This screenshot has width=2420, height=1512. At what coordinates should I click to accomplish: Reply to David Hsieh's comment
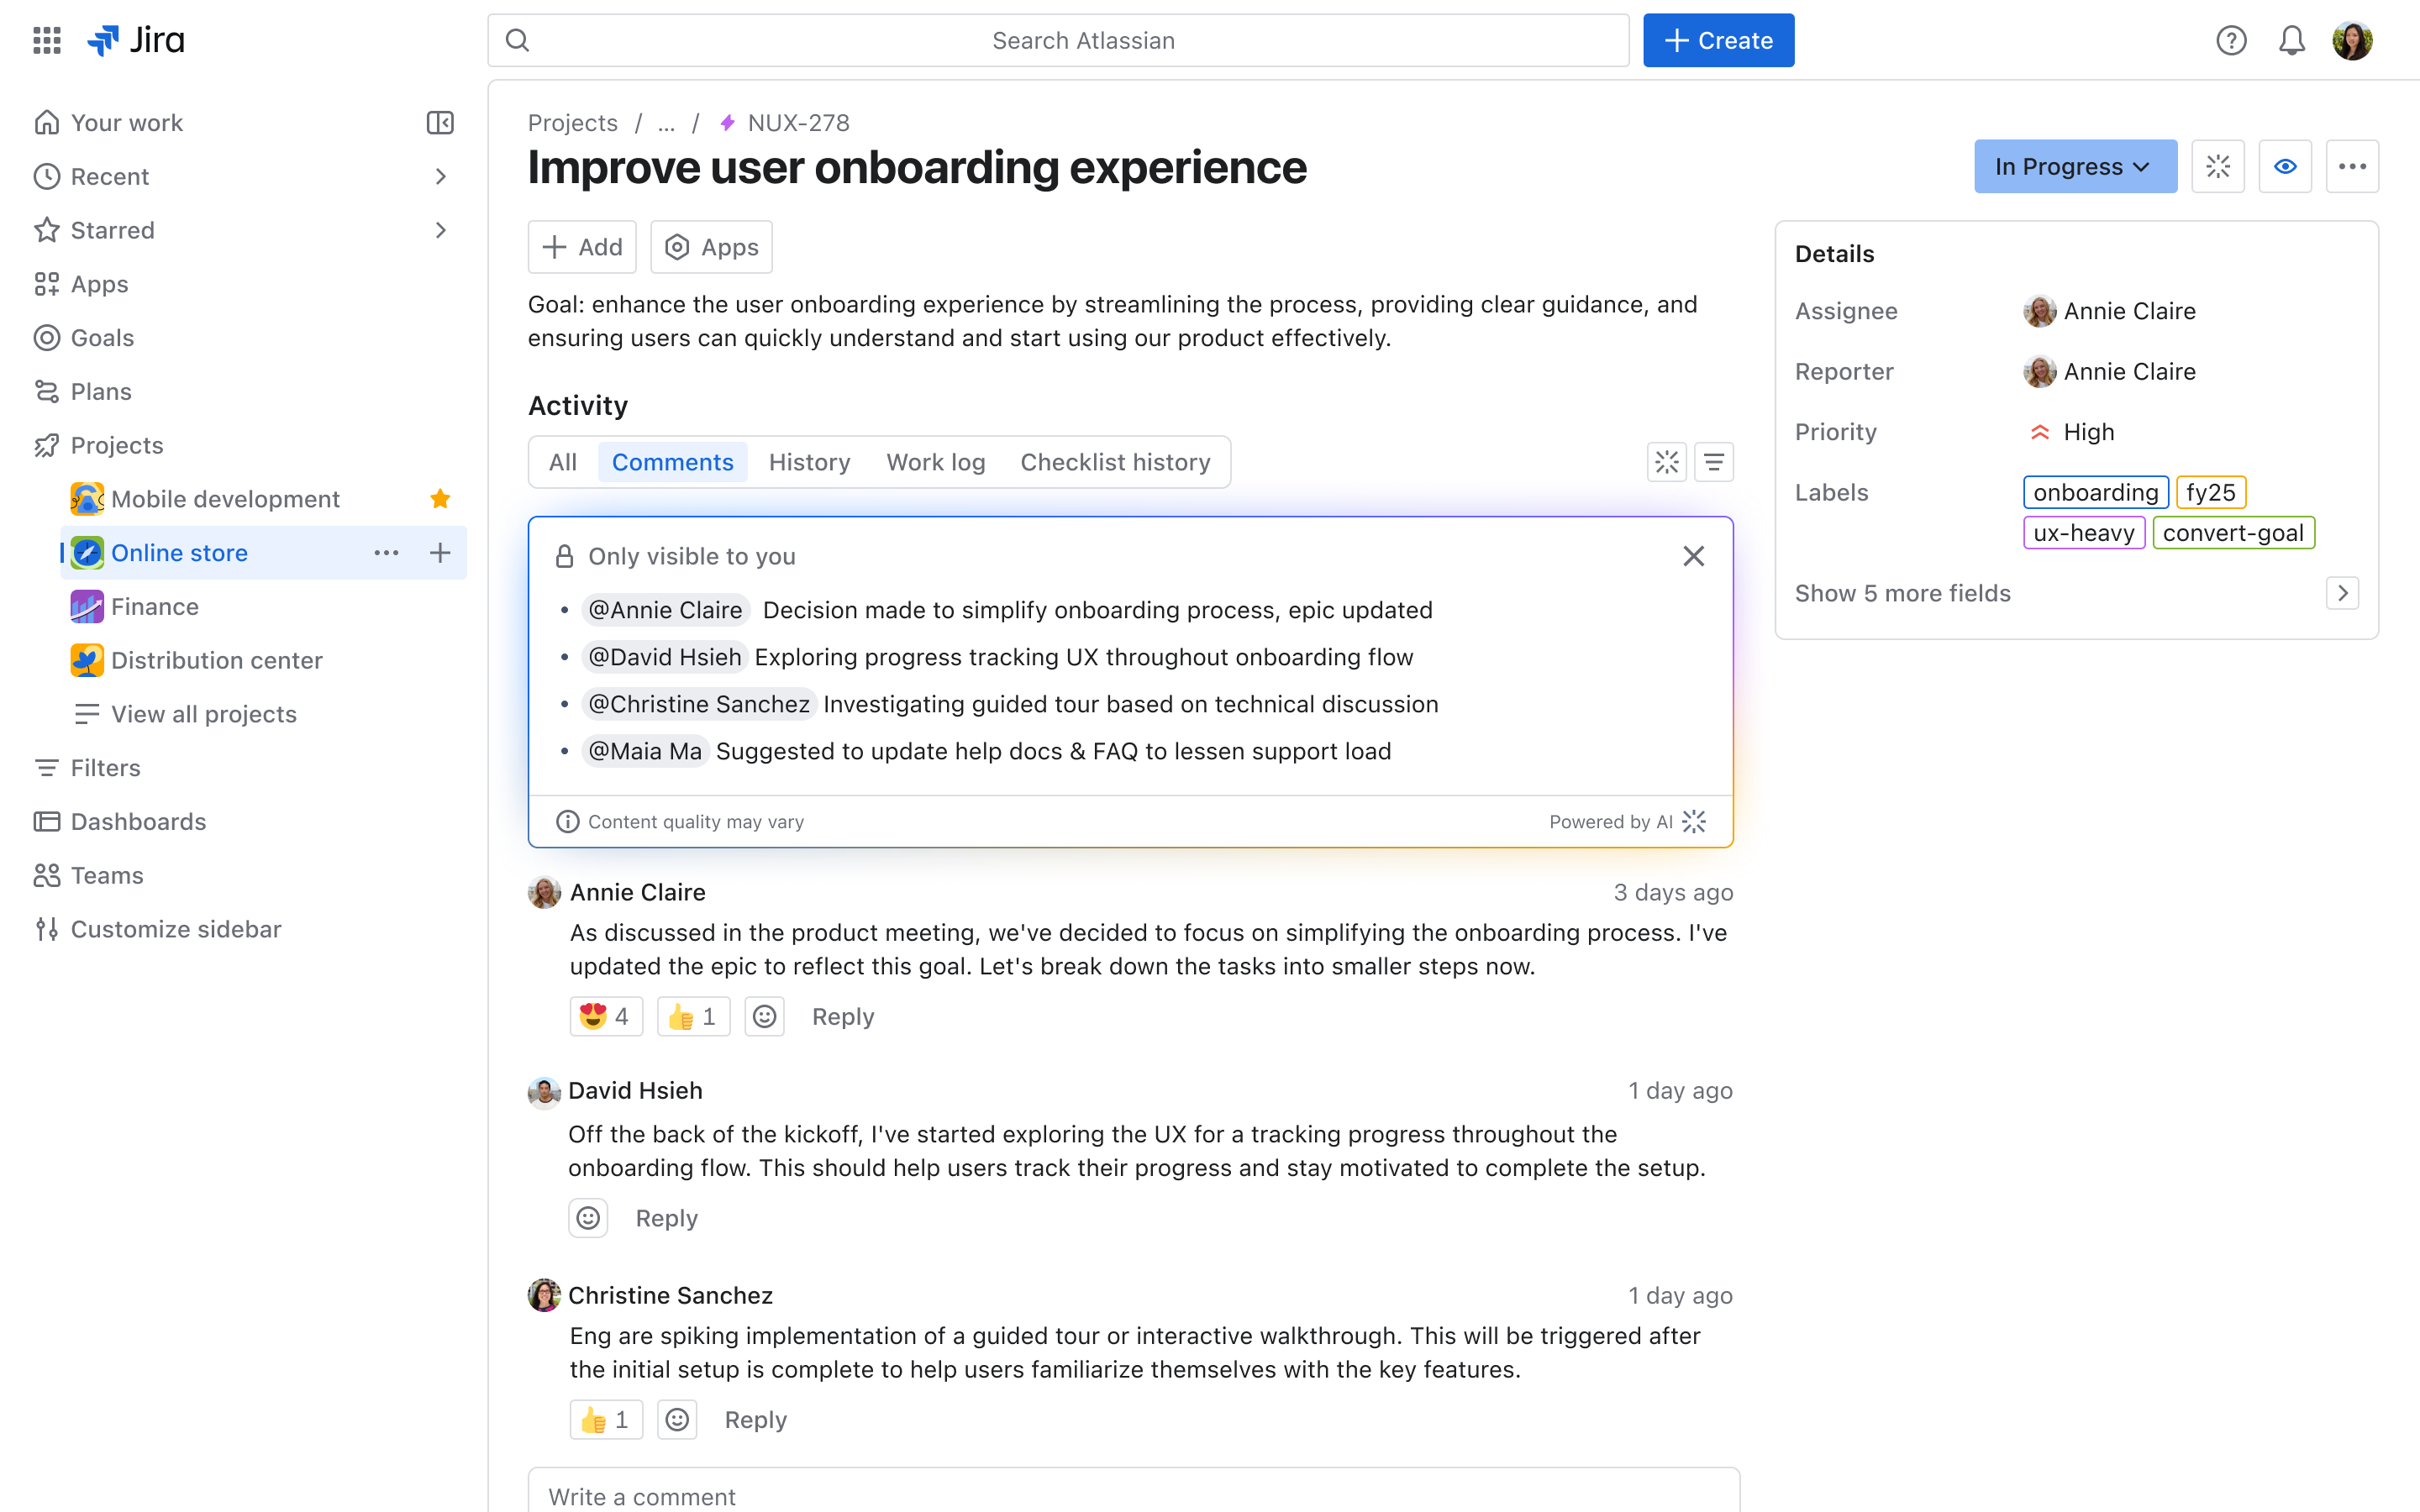point(666,1217)
